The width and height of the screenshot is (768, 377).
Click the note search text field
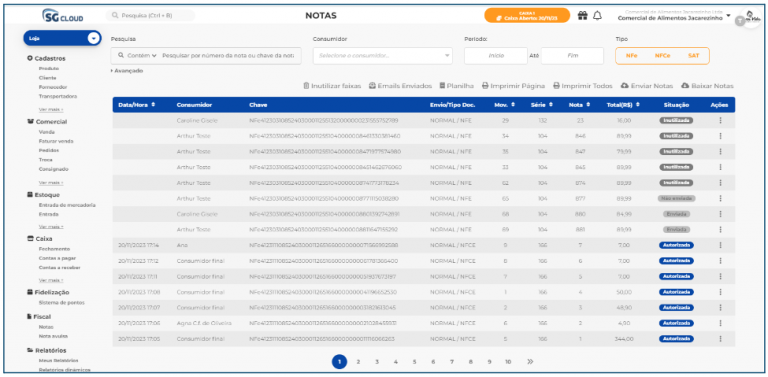[228, 56]
